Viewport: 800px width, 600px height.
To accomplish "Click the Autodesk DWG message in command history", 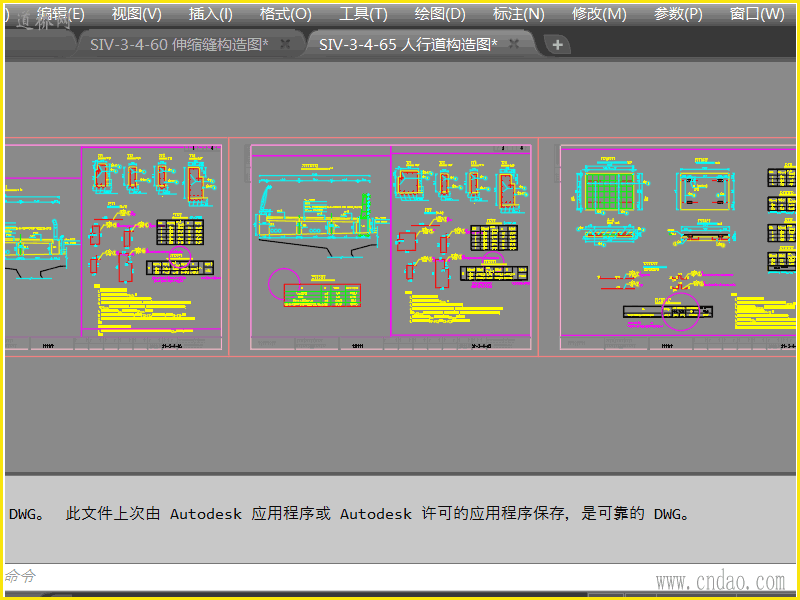I will point(349,514).
